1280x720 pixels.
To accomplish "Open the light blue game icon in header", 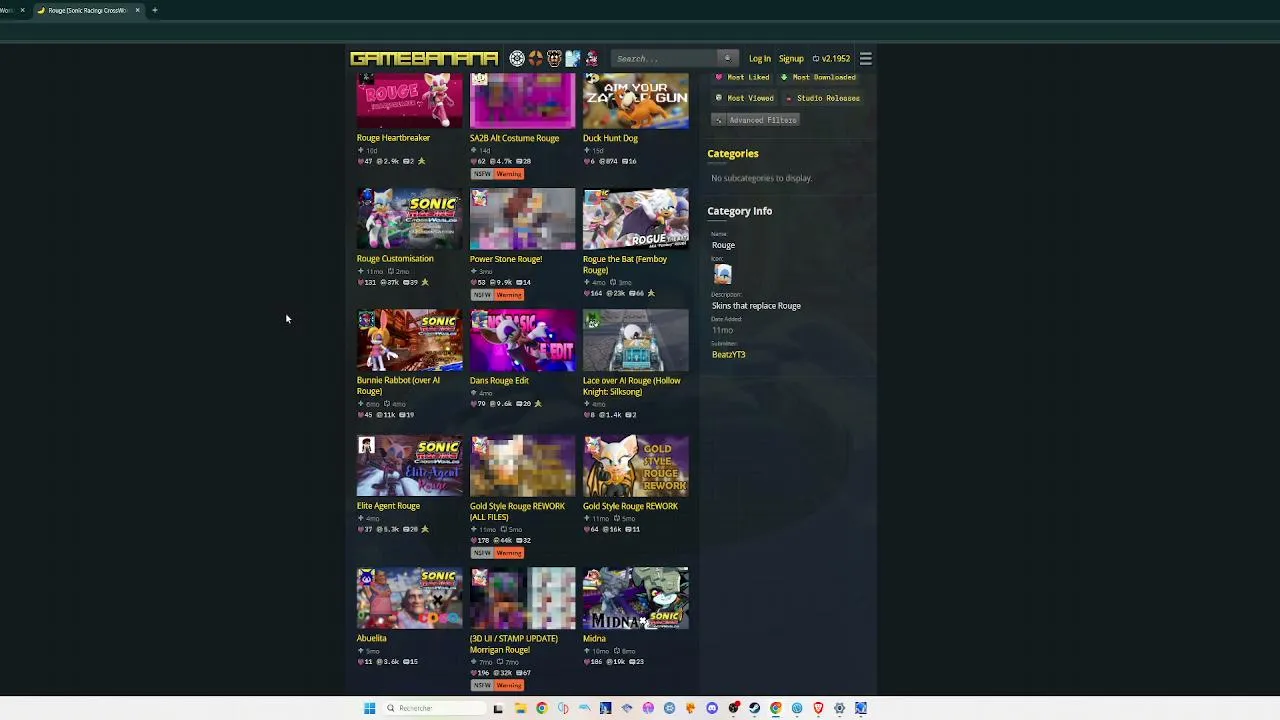I will (573, 58).
